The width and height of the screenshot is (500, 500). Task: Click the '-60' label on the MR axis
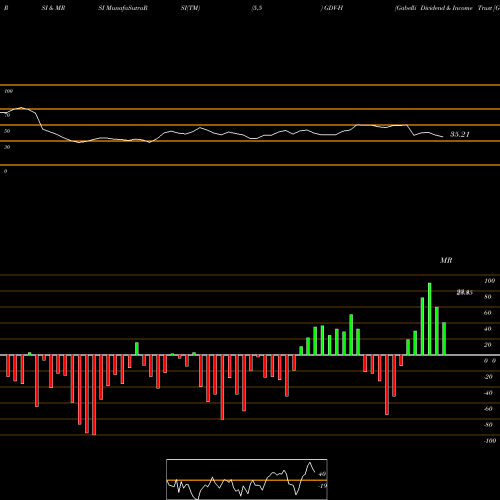(488, 409)
